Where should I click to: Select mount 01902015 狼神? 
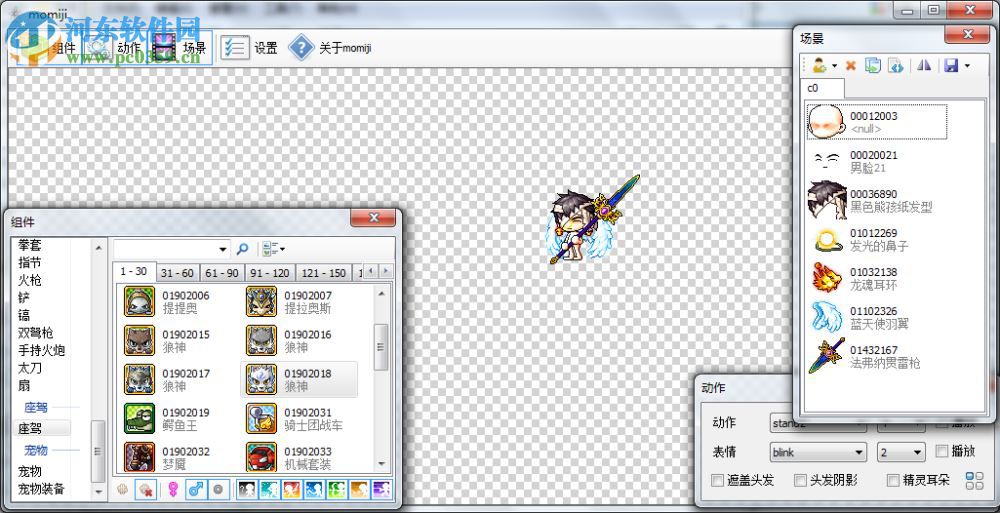pos(177,340)
